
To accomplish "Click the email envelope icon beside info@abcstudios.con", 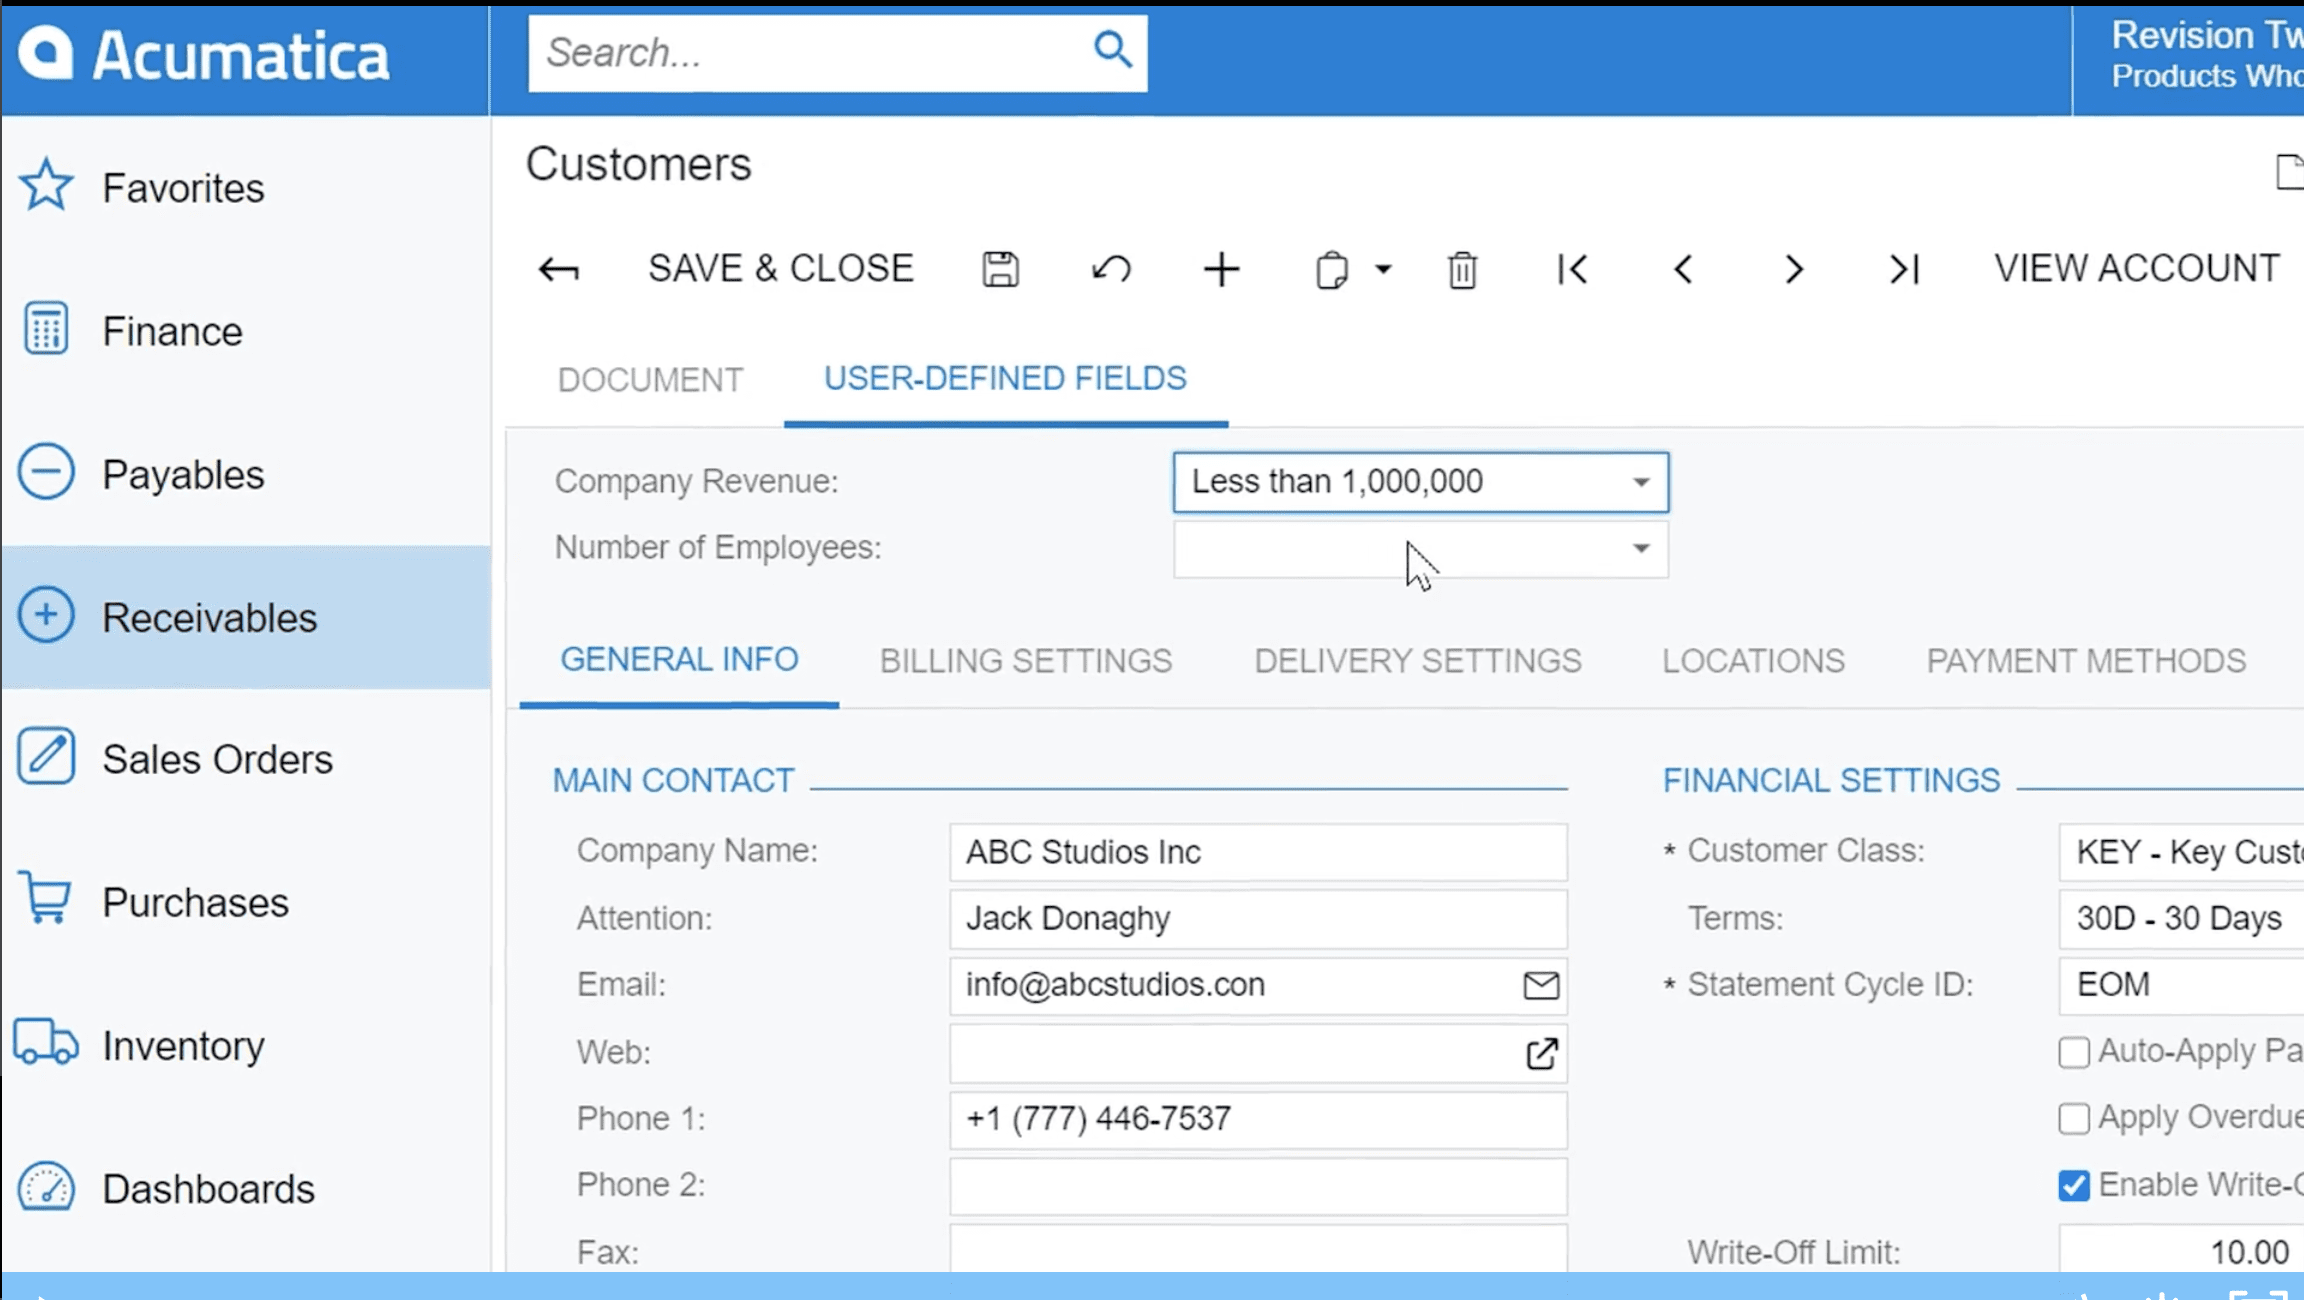I will coord(1540,986).
